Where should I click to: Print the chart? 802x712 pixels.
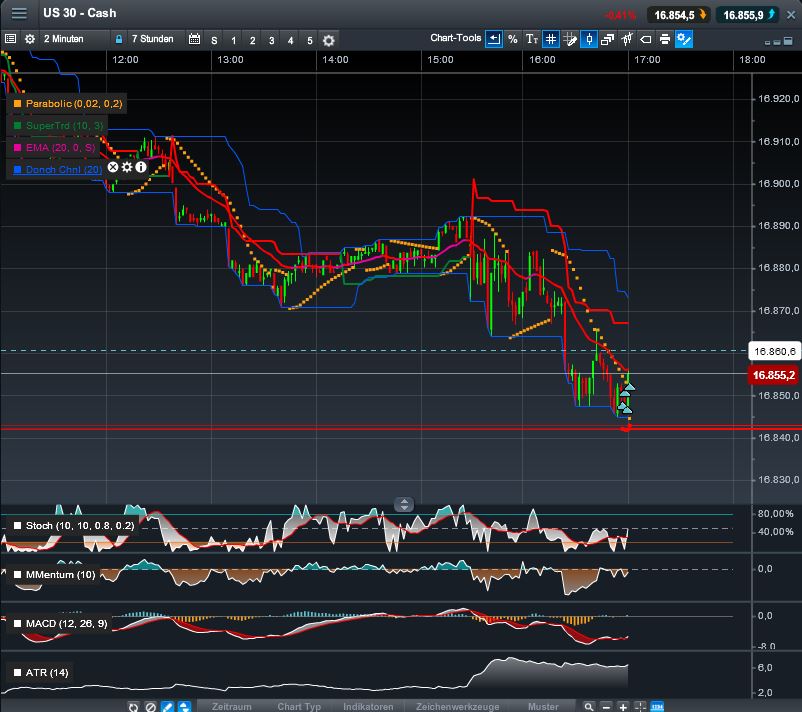[x=665, y=39]
